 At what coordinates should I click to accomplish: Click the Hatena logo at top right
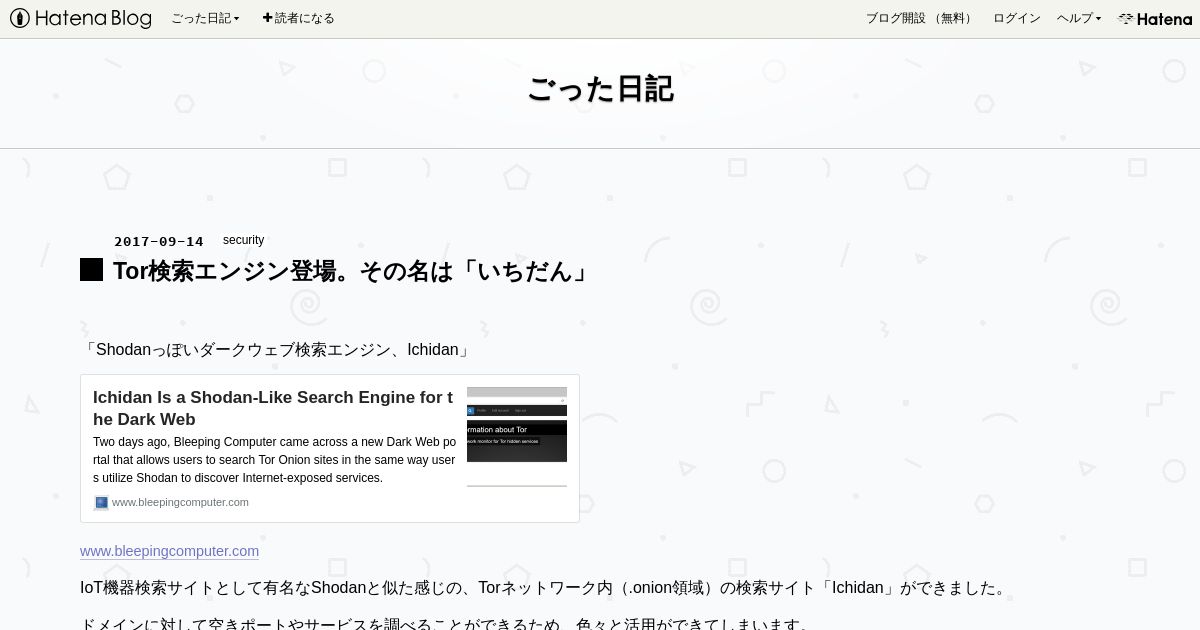tap(1155, 18)
